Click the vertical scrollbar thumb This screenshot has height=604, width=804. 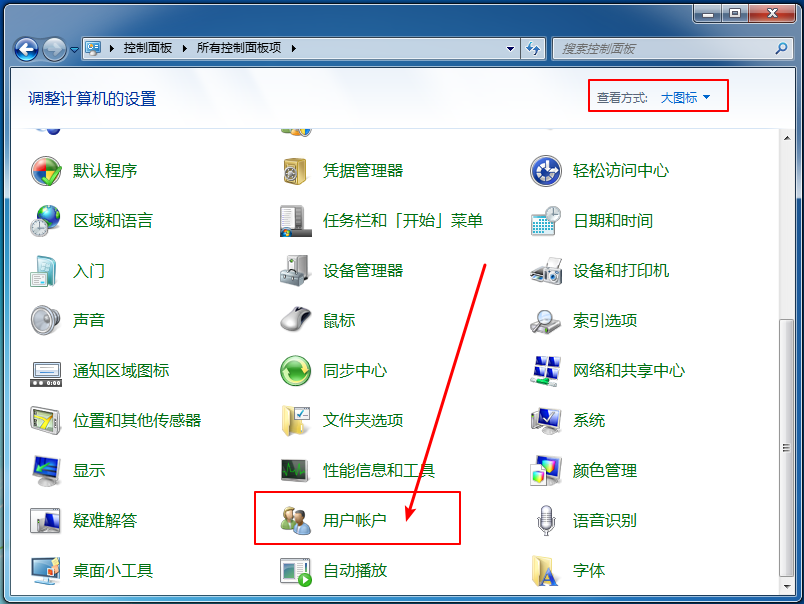[x=786, y=450]
